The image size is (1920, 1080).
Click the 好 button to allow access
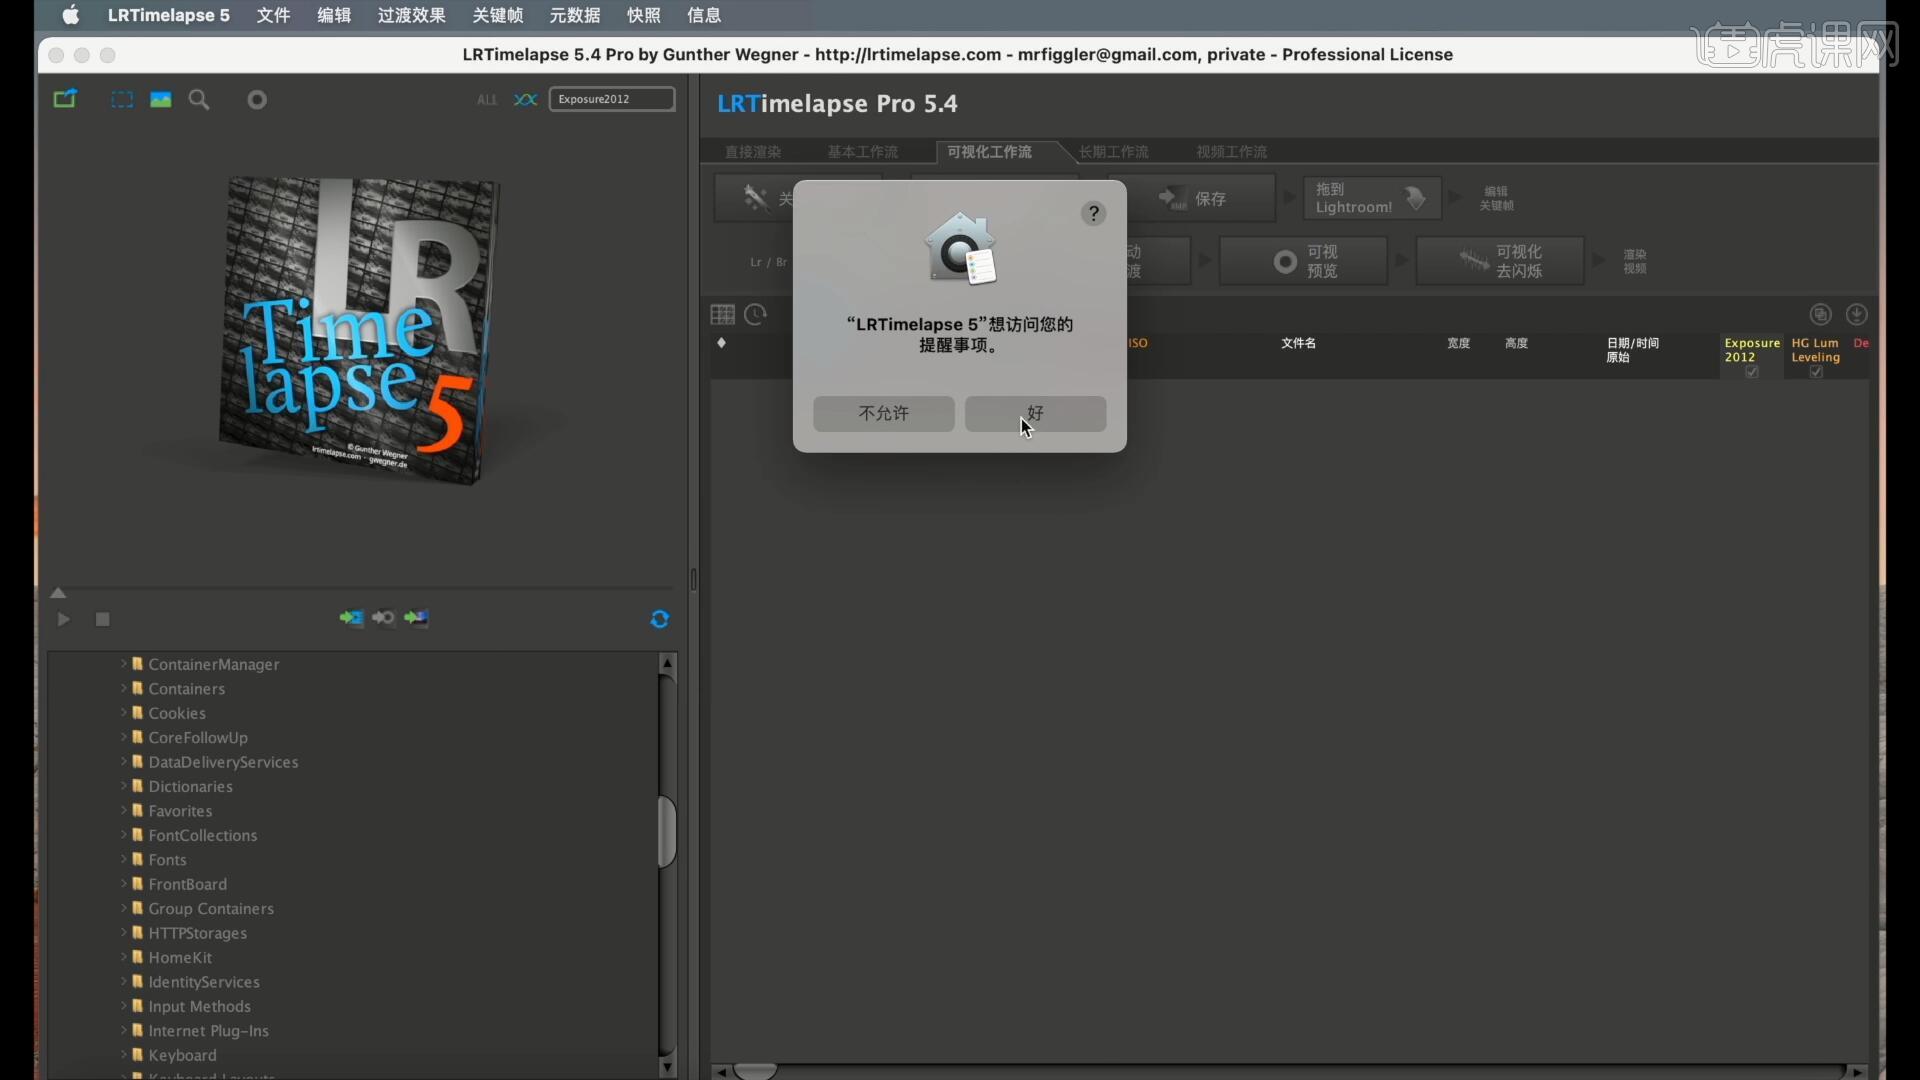pyautogui.click(x=1035, y=413)
